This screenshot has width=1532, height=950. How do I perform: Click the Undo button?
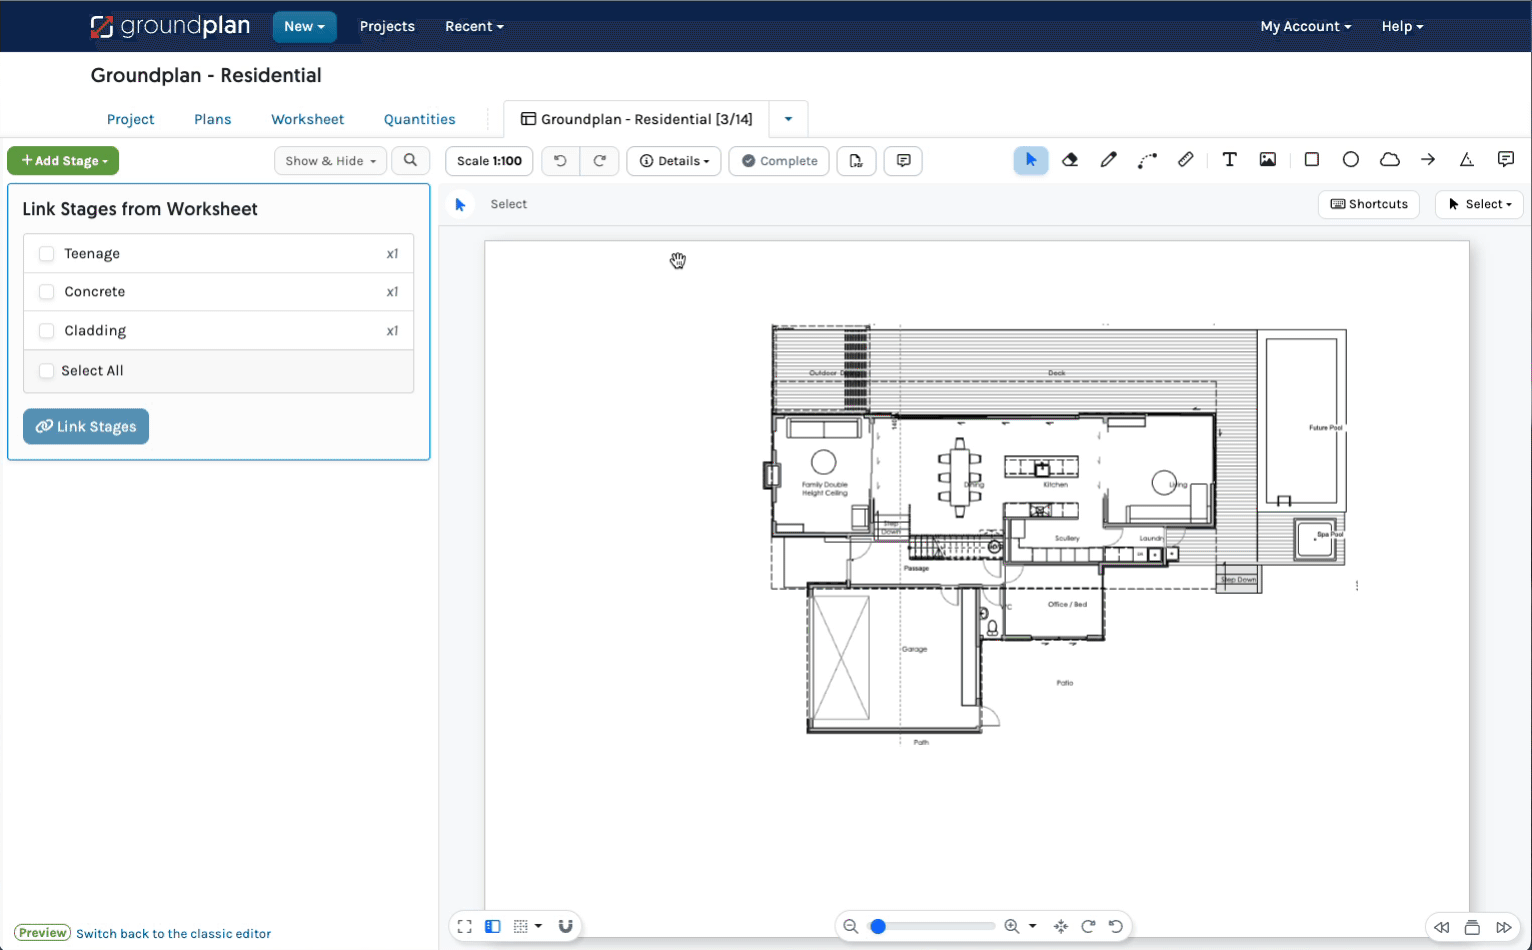pos(560,161)
